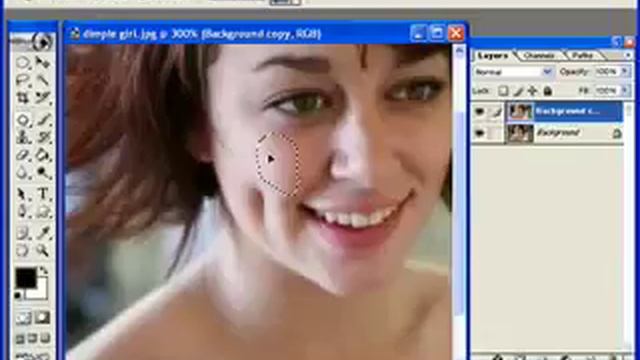This screenshot has height=360, width=640.
Task: Select the Clone Stamp tool
Action: (x=23, y=138)
